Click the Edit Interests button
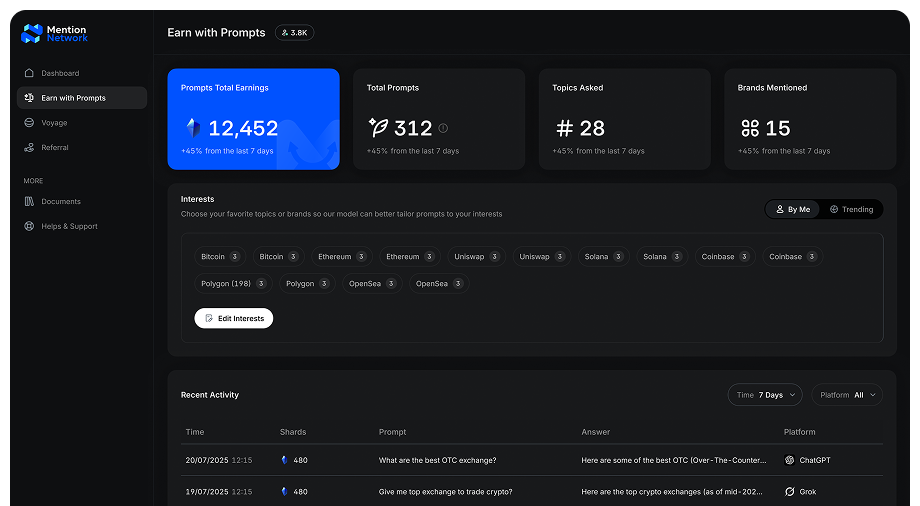Image resolution: width=920 pixels, height=506 pixels. click(233, 318)
